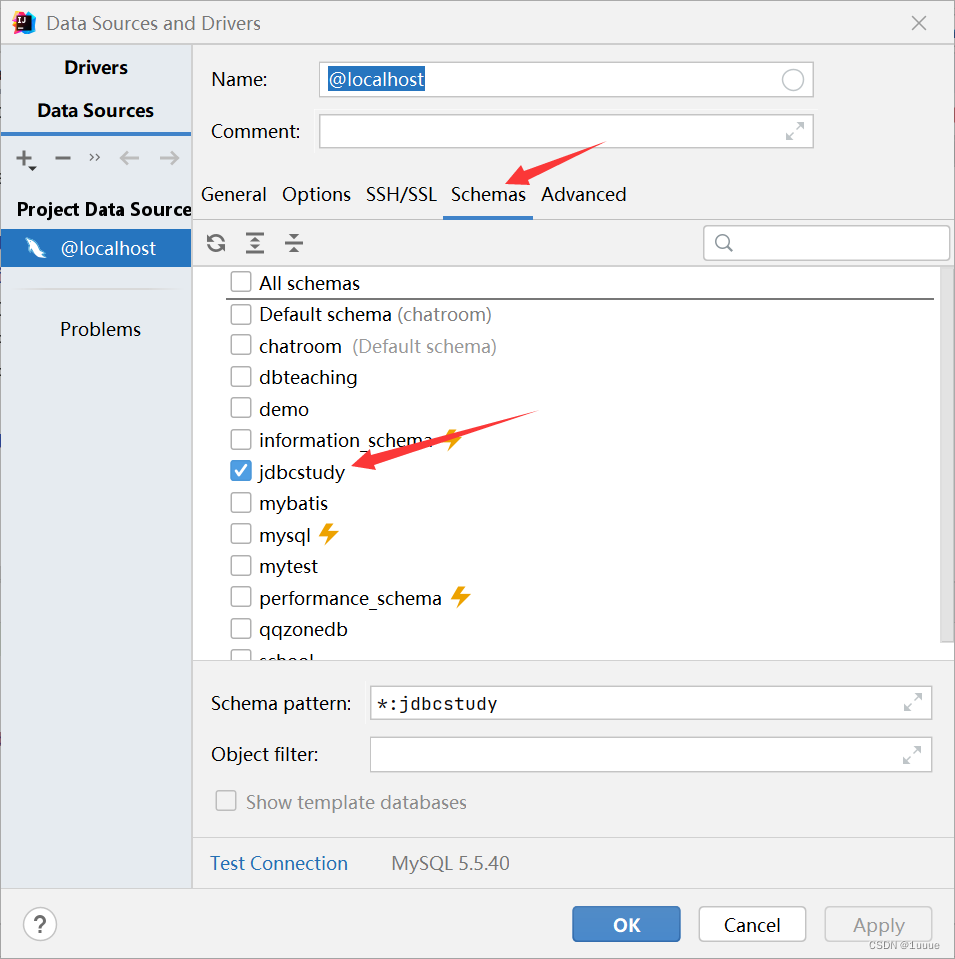
Task: Click the schemas search field
Action: pyautogui.click(x=827, y=243)
